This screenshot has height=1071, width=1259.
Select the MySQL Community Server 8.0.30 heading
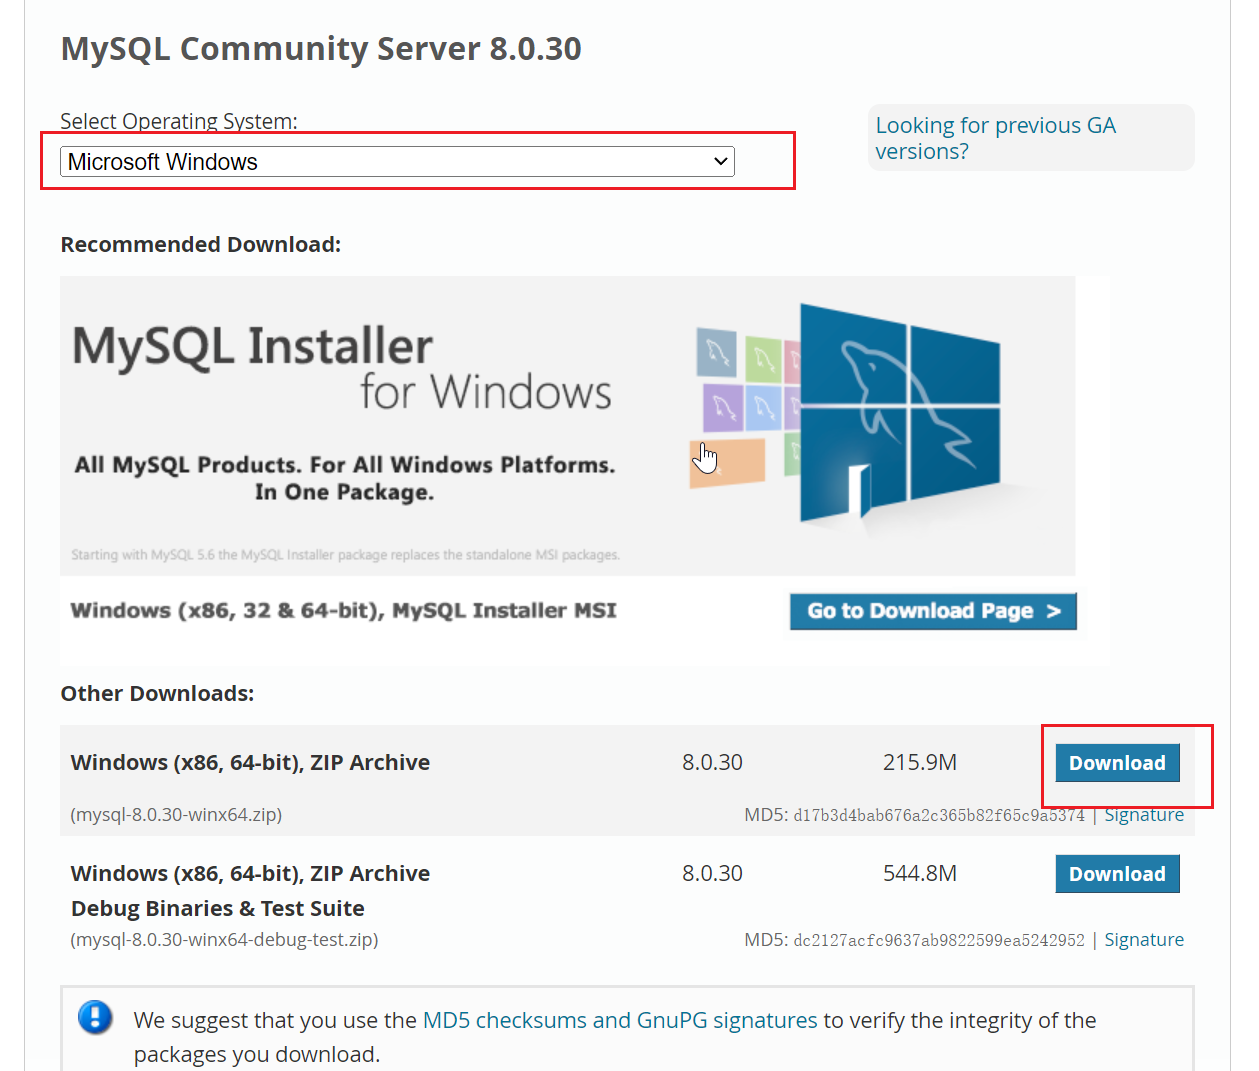[321, 48]
